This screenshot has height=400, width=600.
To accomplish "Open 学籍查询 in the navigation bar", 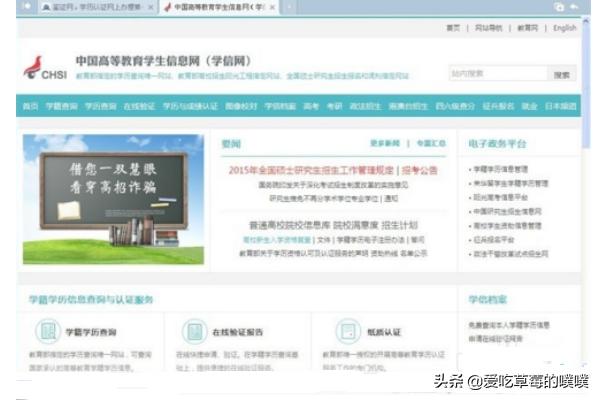I will point(62,106).
